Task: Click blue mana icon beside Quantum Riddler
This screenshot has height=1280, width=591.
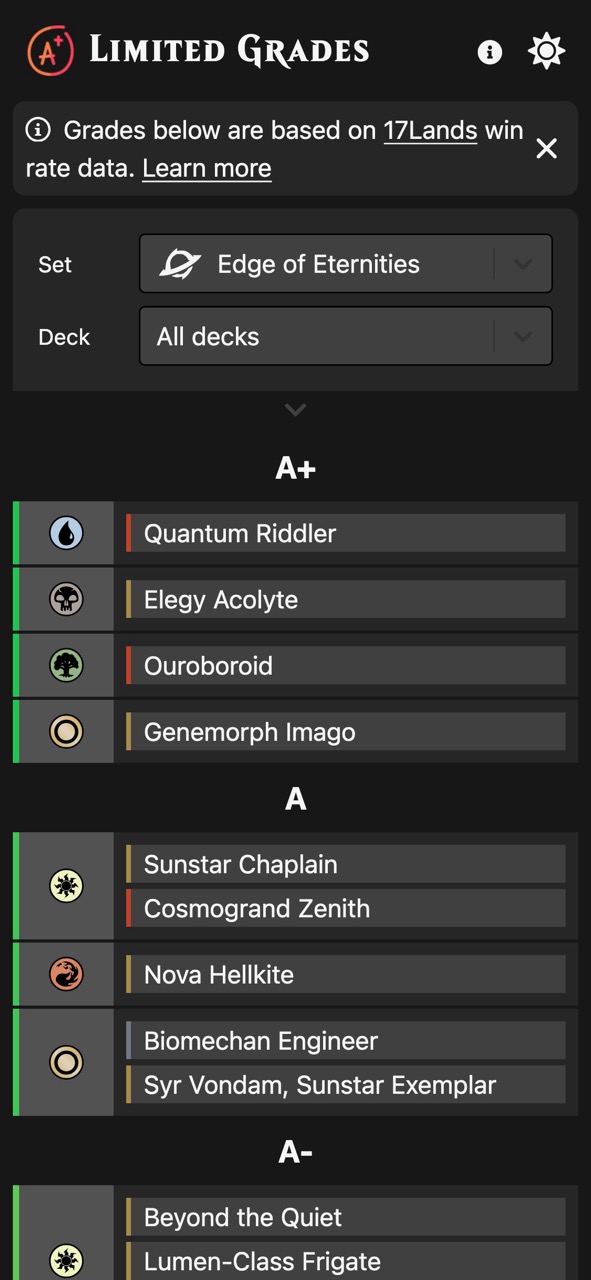Action: click(x=66, y=533)
